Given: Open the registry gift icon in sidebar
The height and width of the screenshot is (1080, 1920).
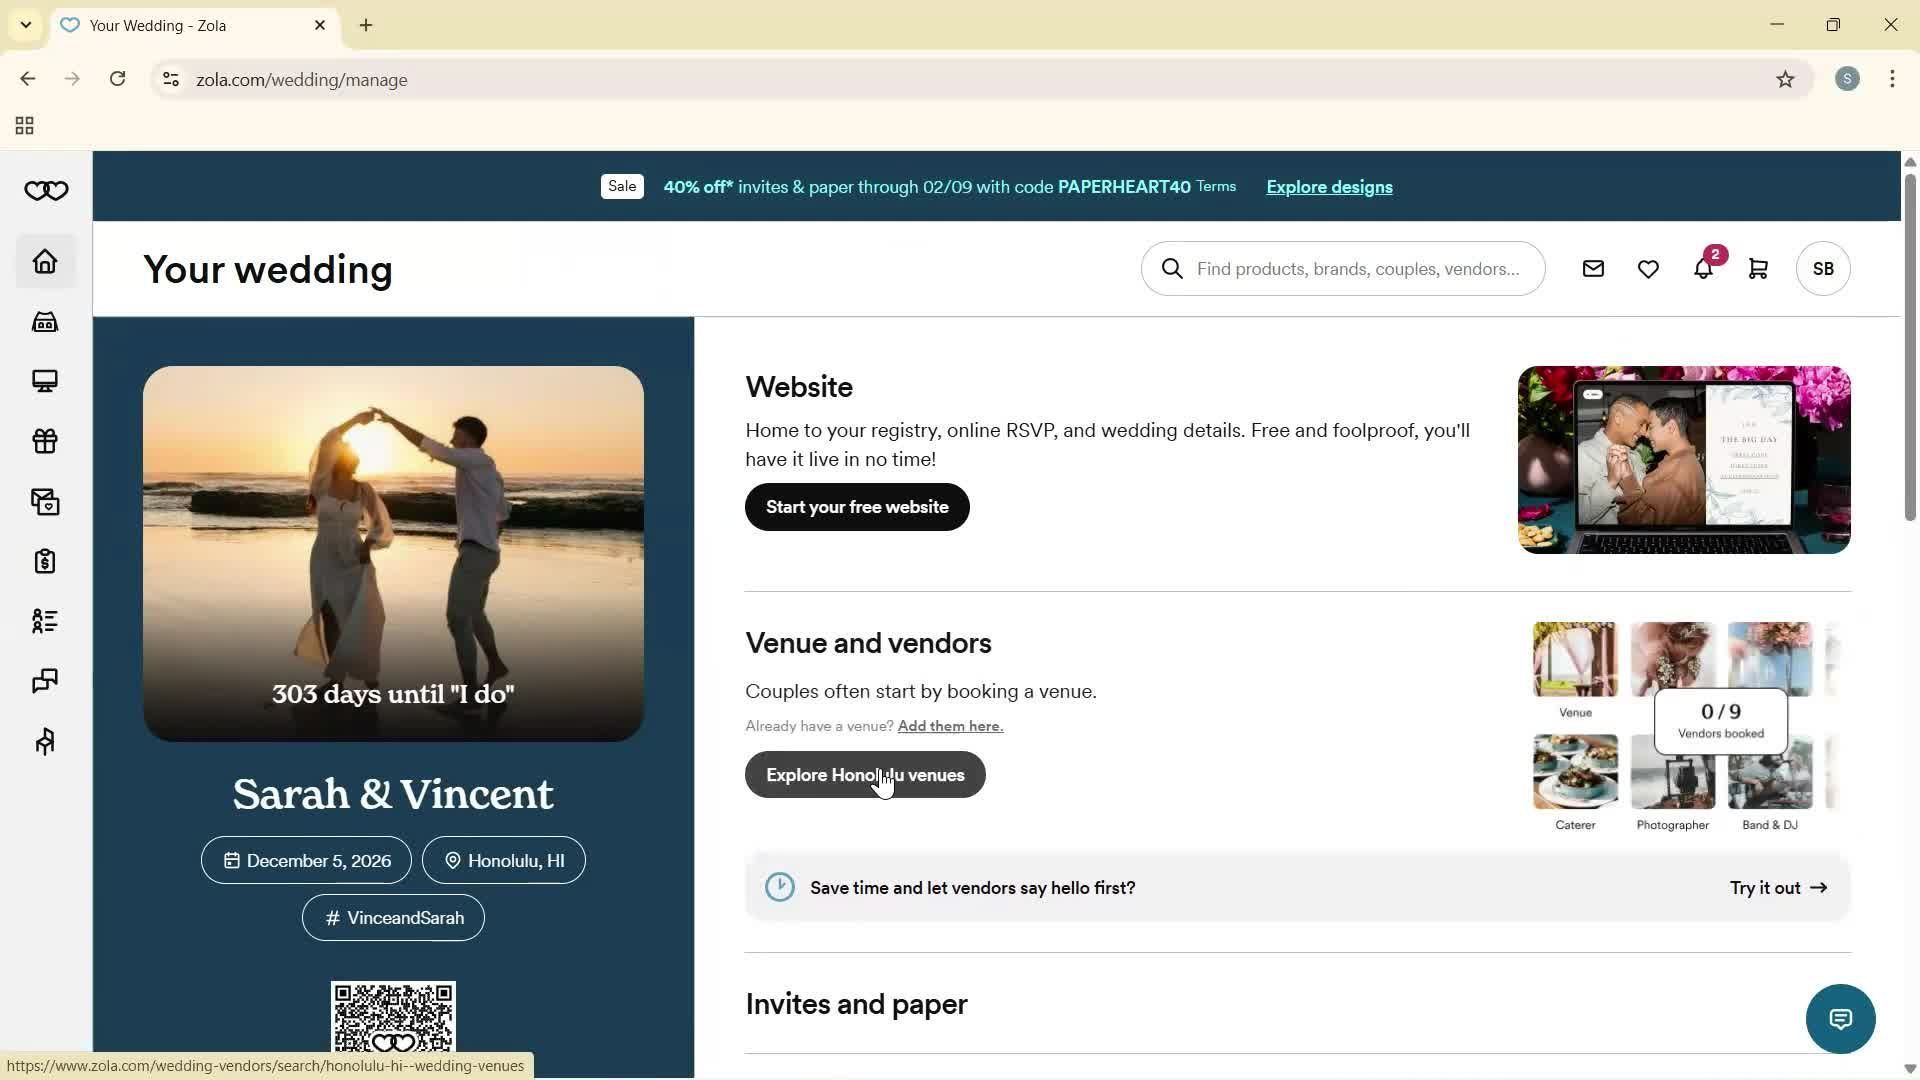Looking at the screenshot, I should pos(45,441).
